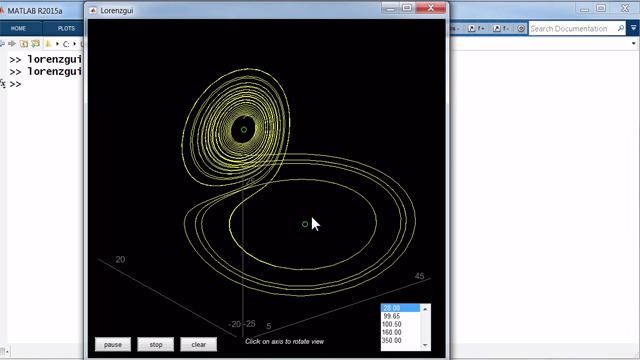Click the browse for folder icon
Screen dimensions: 640x360
36,43
